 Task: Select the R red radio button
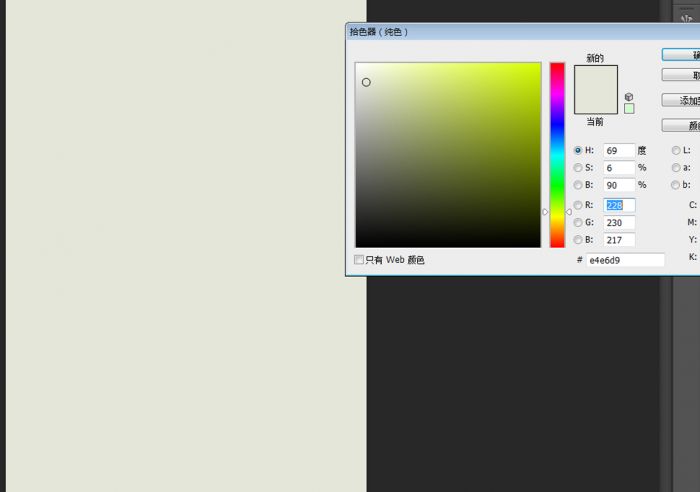point(578,205)
